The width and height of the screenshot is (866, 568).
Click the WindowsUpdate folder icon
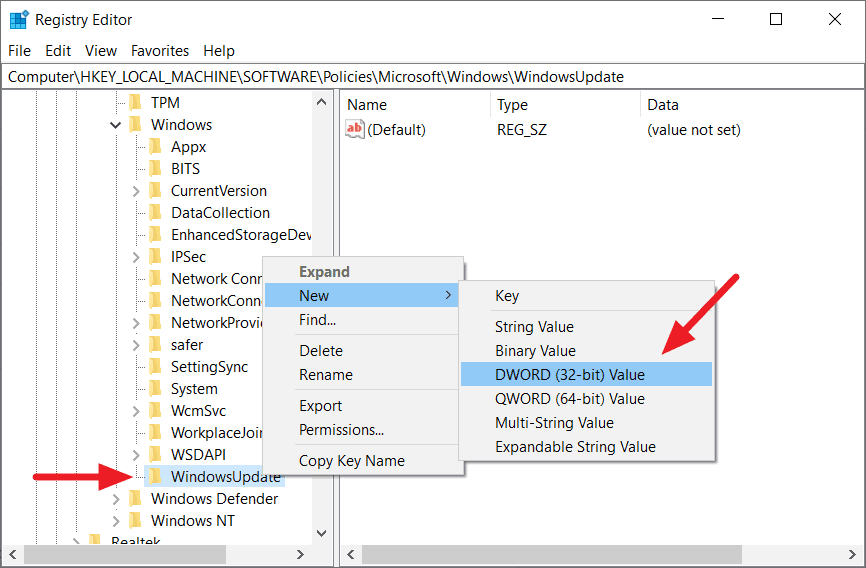point(155,476)
